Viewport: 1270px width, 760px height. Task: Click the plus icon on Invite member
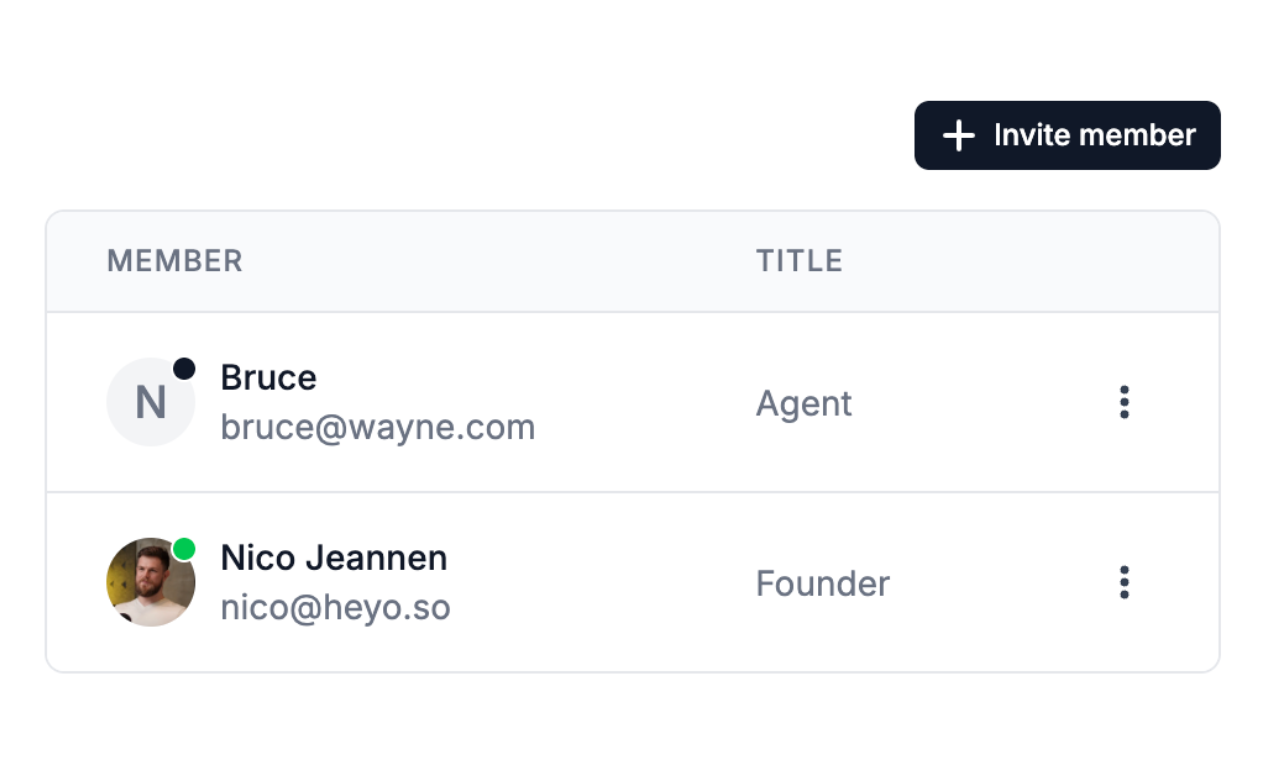958,136
